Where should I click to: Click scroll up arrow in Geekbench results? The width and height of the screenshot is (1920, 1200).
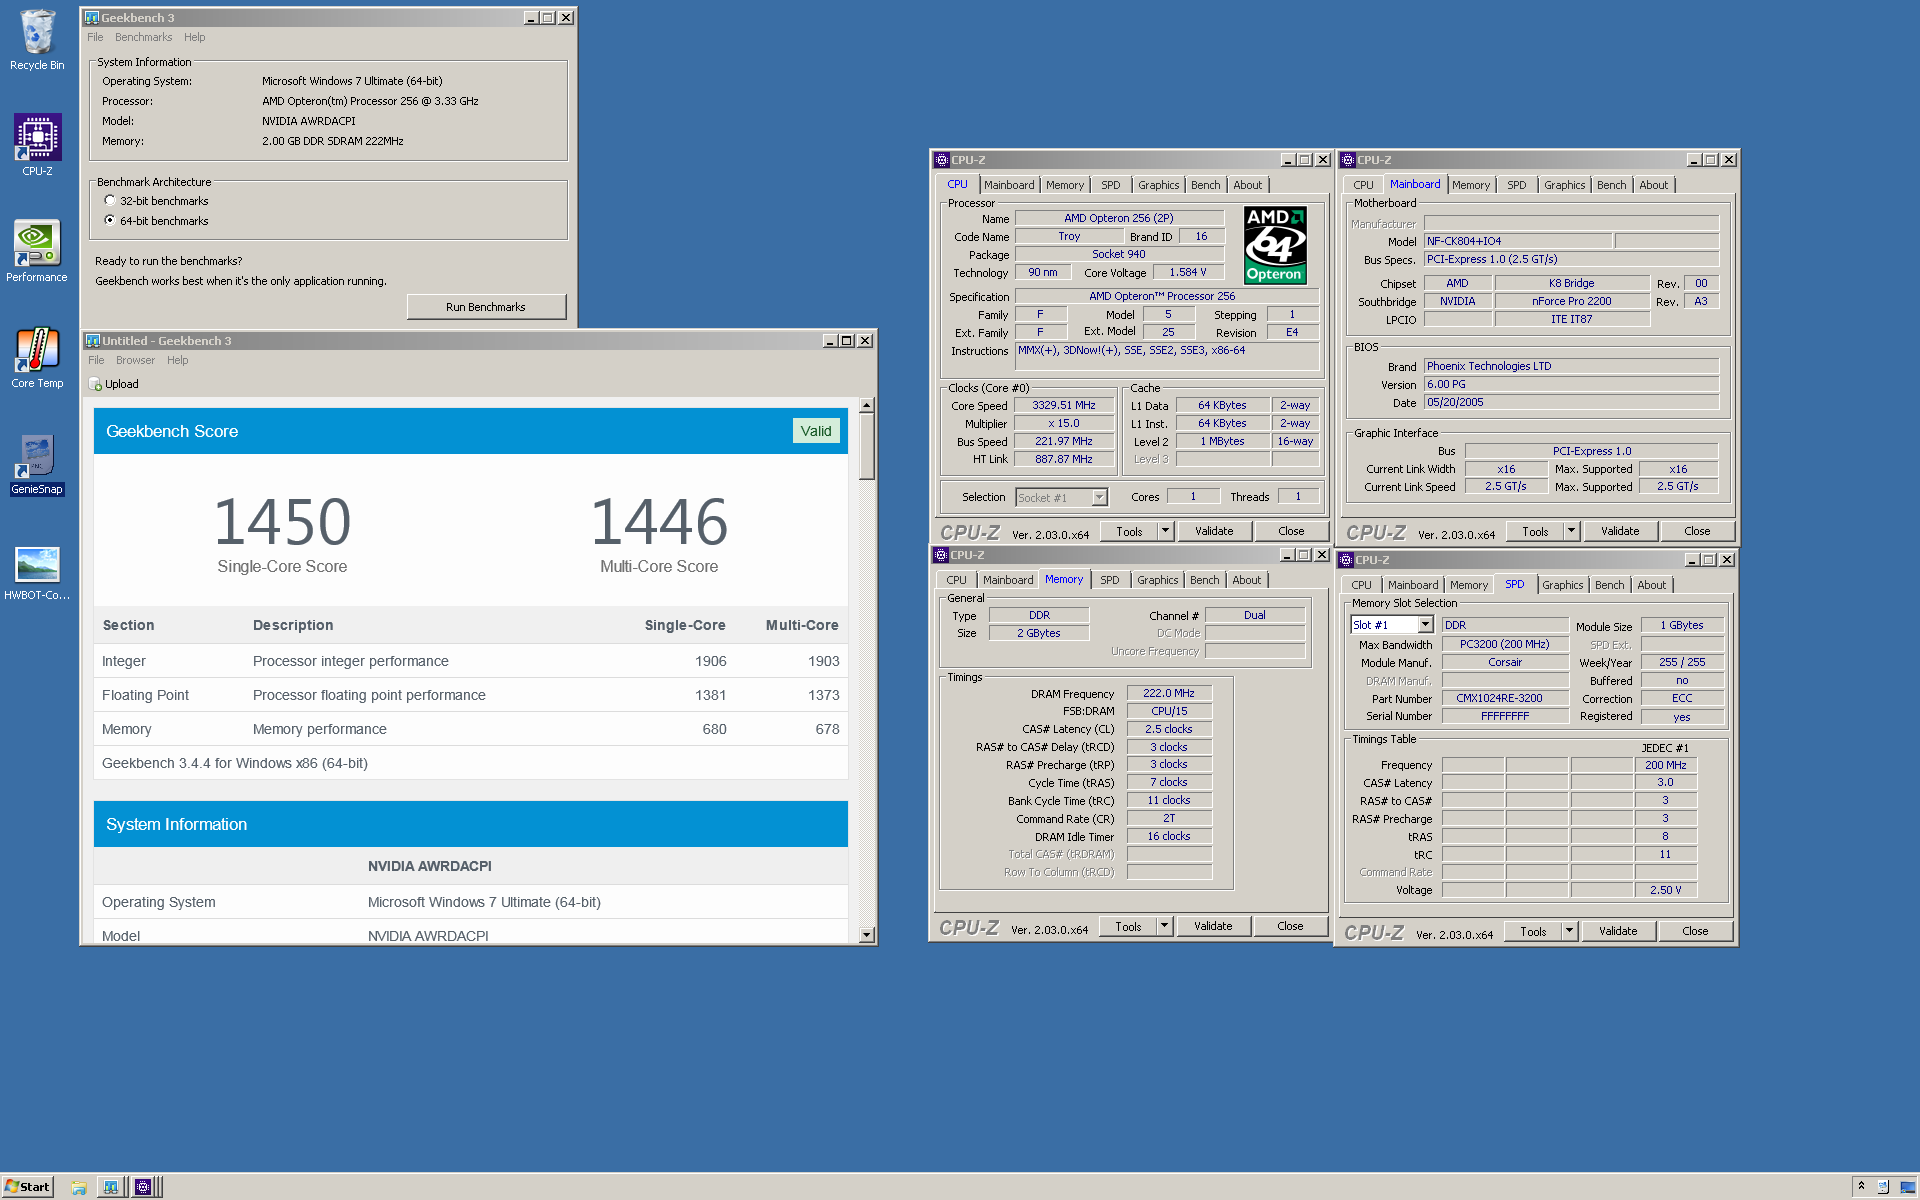coord(866,405)
